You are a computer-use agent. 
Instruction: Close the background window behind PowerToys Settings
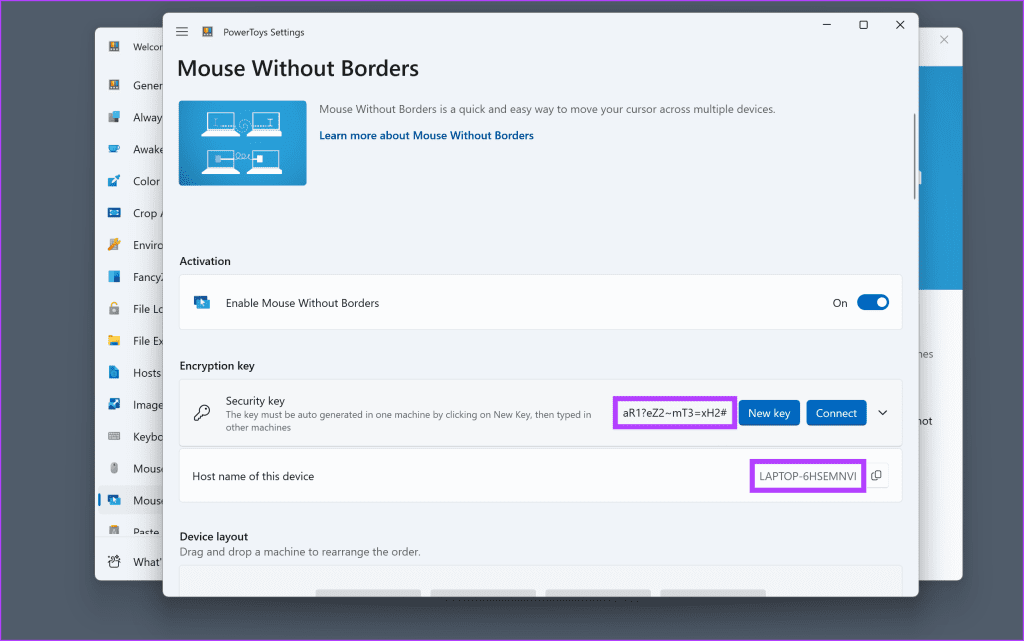tap(944, 40)
